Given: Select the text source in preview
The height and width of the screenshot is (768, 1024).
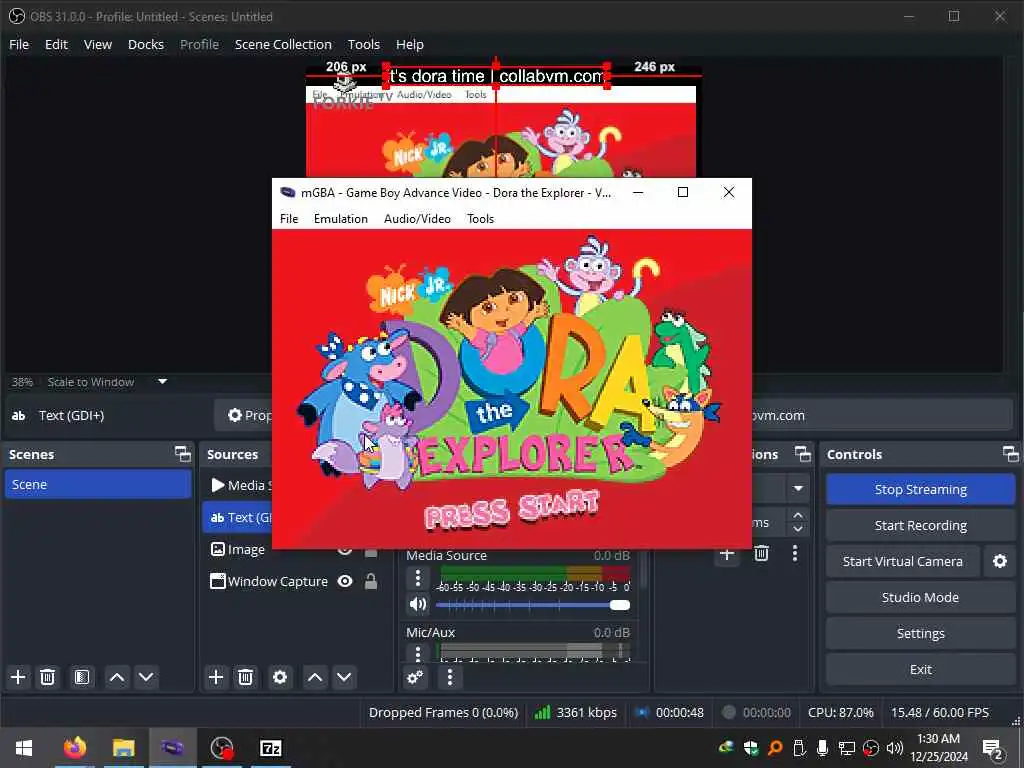Looking at the screenshot, I should [x=496, y=76].
